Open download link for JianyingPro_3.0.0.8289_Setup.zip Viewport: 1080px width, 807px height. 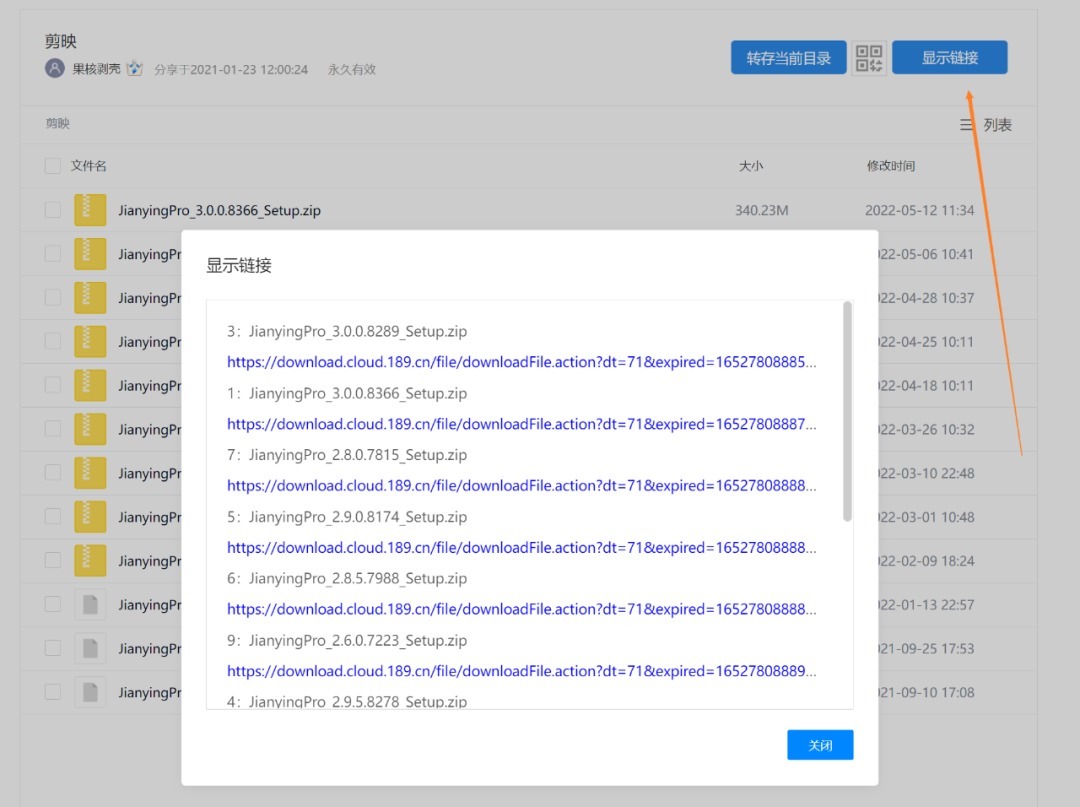tap(521, 362)
